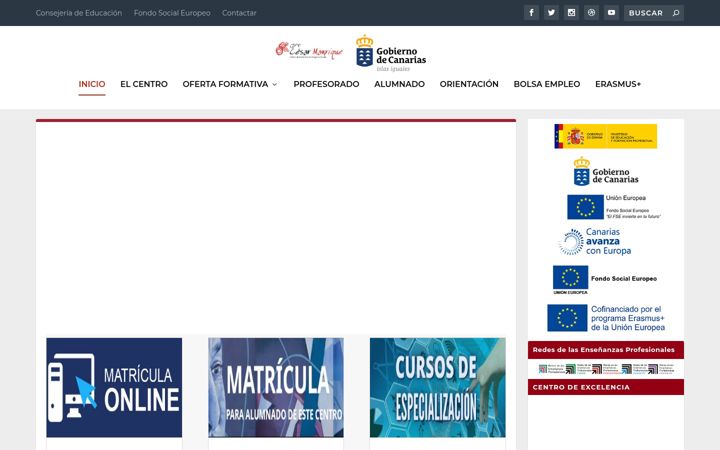Open the ERASMUS+ menu item
720x450 pixels.
click(618, 84)
